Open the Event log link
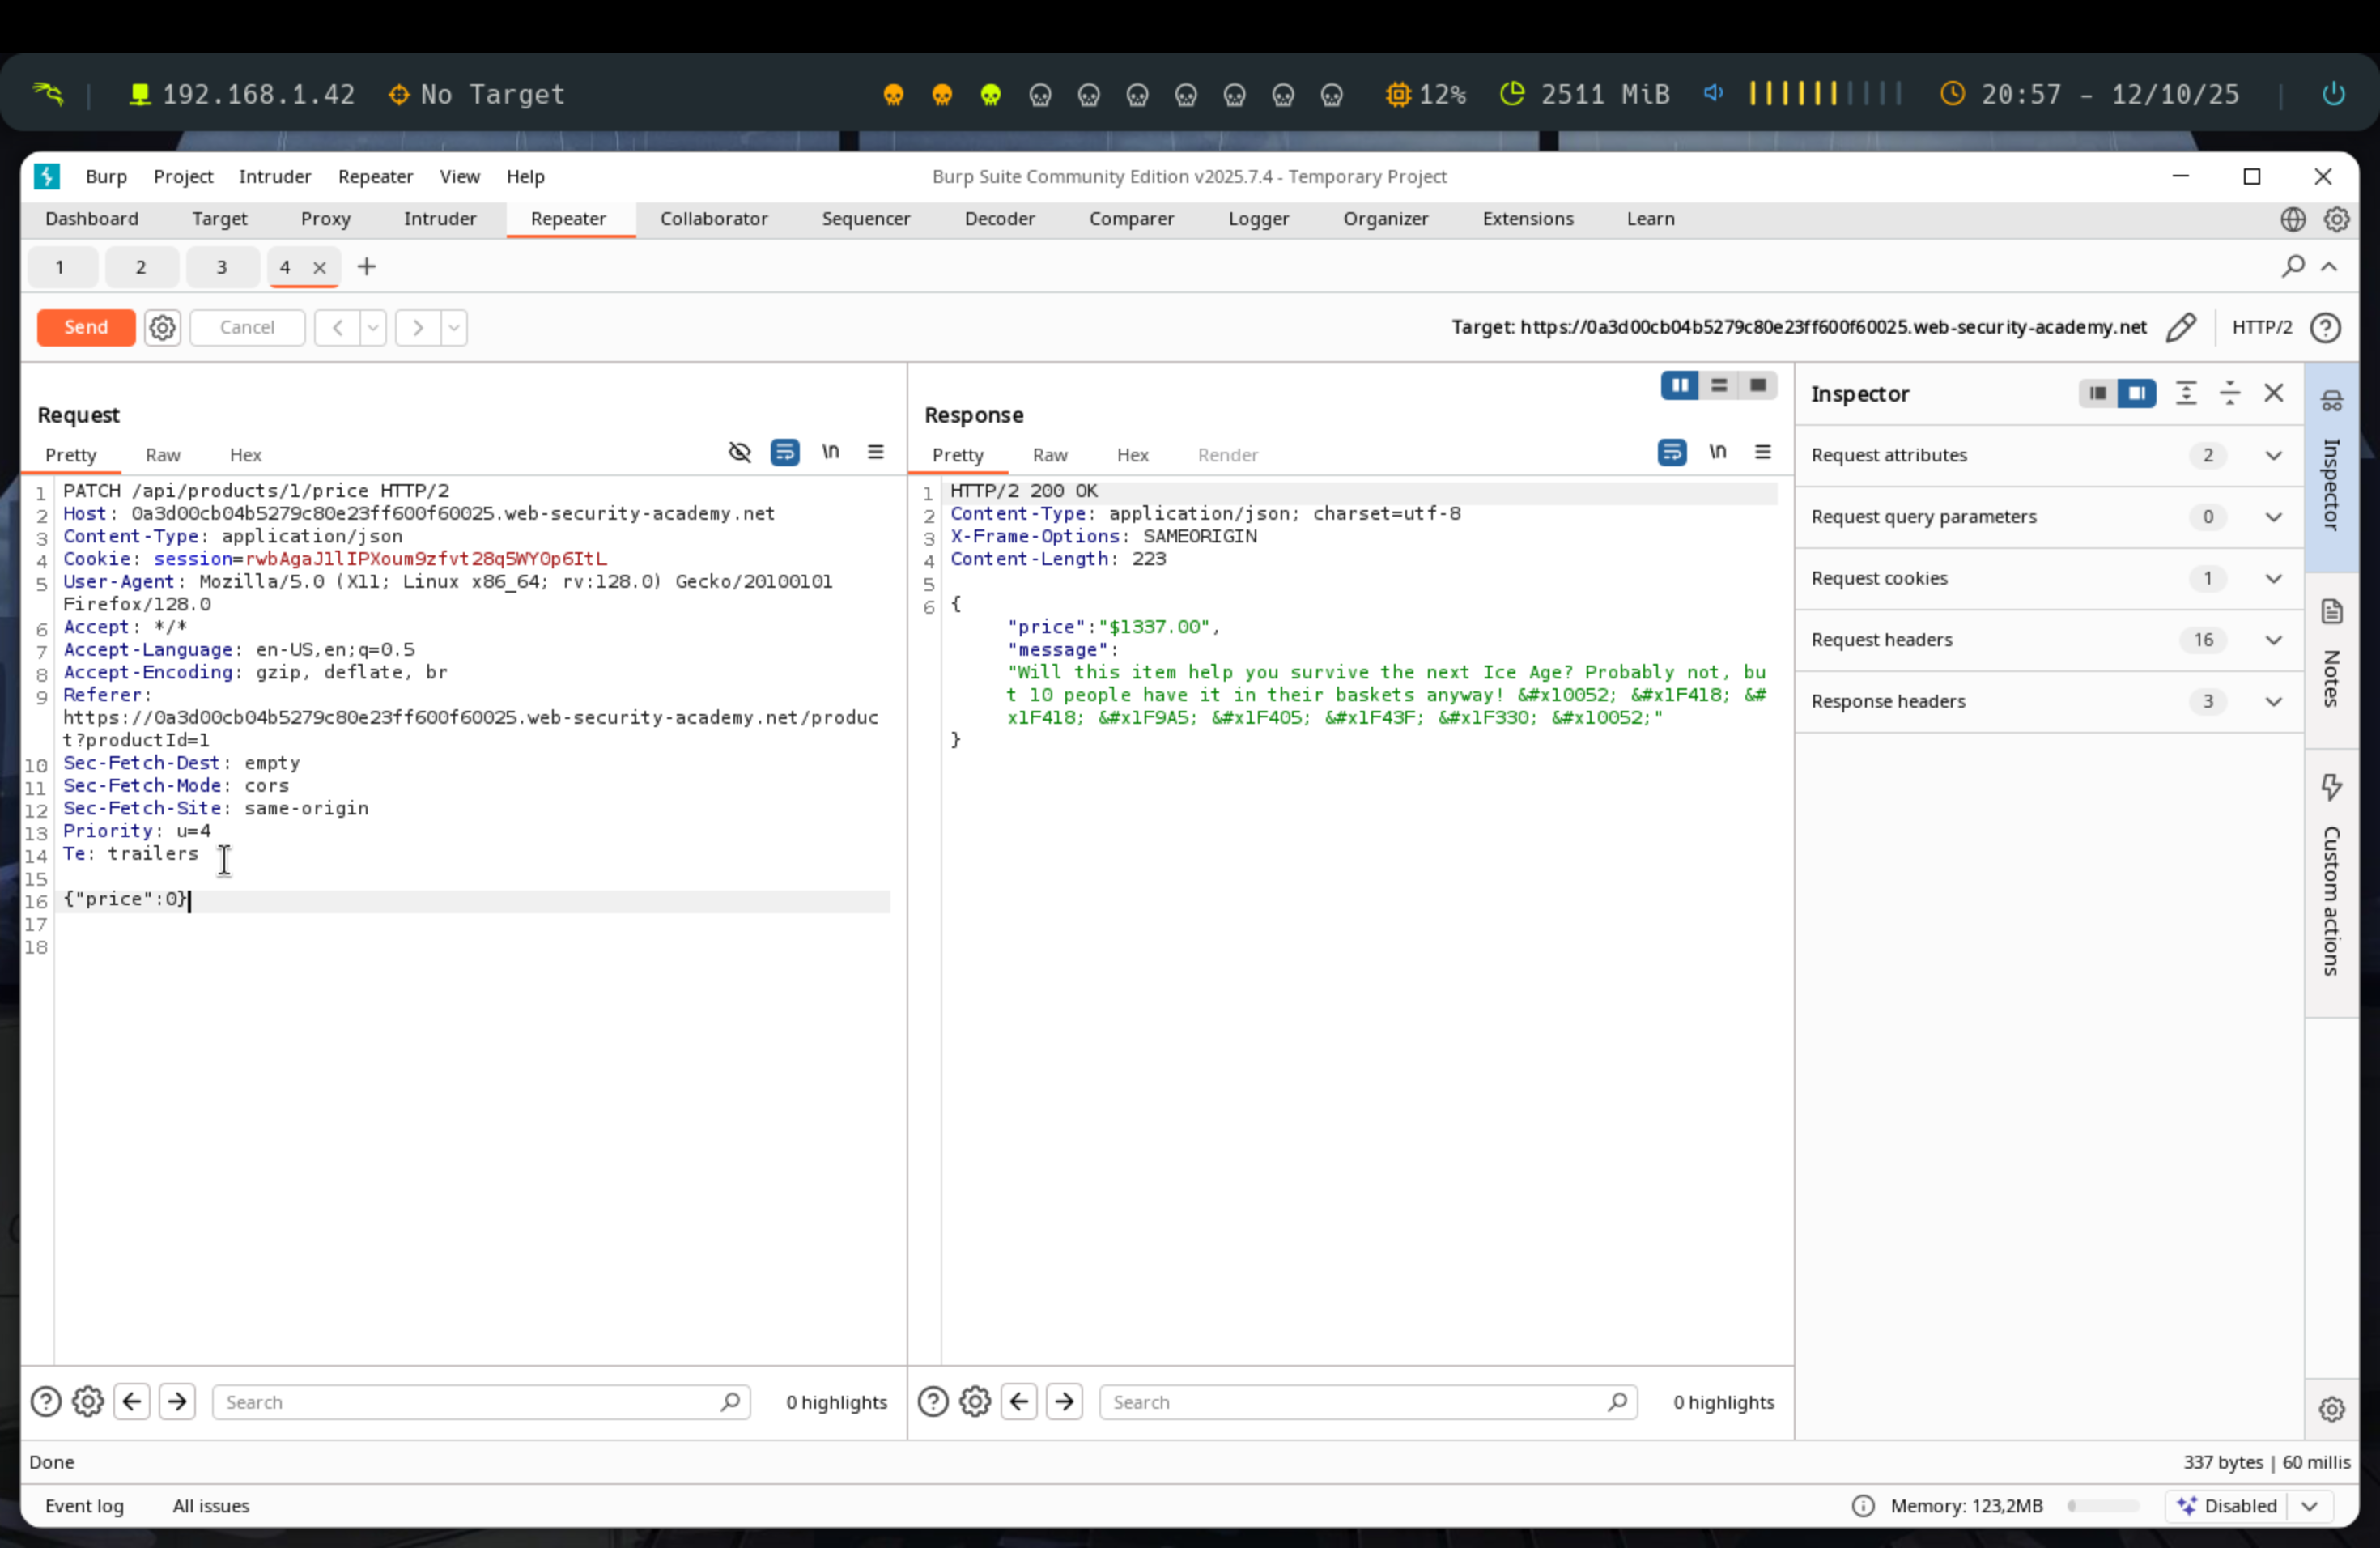2380x1548 pixels. [x=84, y=1505]
